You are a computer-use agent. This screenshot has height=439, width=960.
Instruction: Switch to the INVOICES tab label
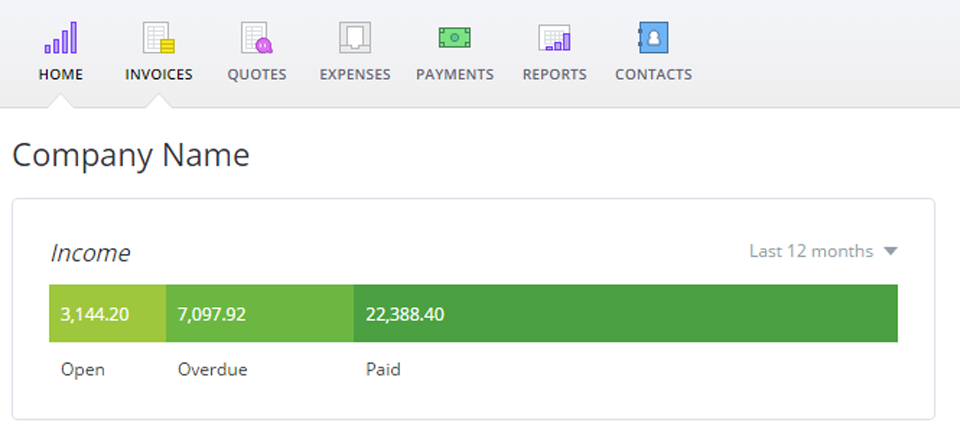(159, 75)
